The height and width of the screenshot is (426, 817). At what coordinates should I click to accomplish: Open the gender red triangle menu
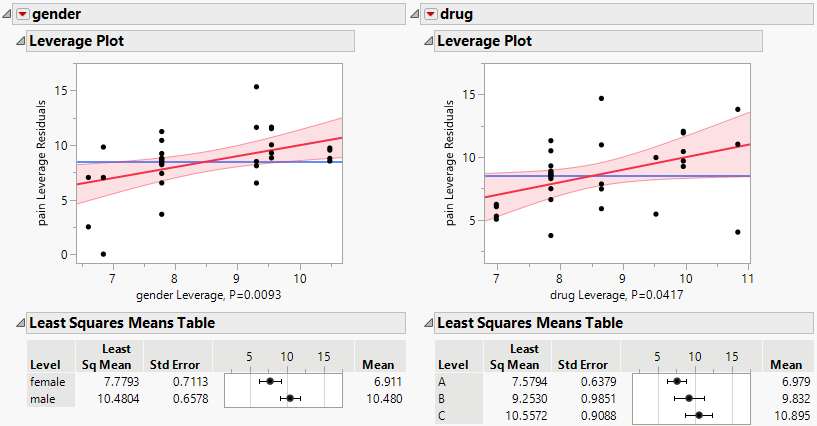pyautogui.click(x=22, y=14)
